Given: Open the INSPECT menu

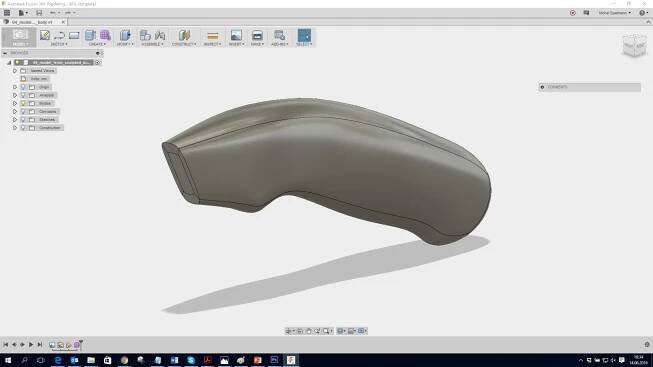Looking at the screenshot, I should 212,44.
